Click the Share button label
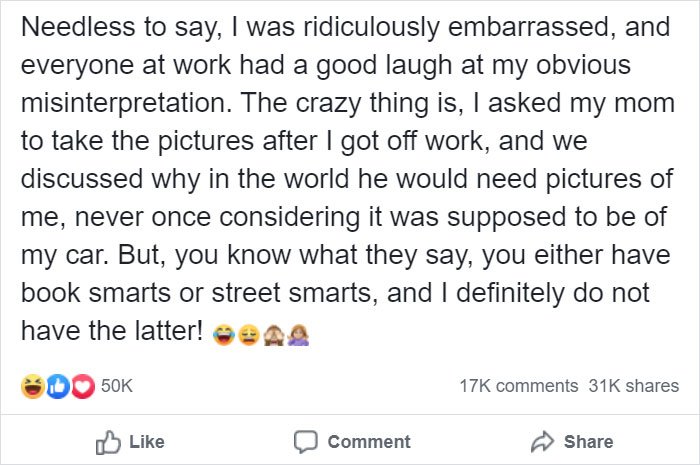This screenshot has width=700, height=465. click(x=588, y=442)
